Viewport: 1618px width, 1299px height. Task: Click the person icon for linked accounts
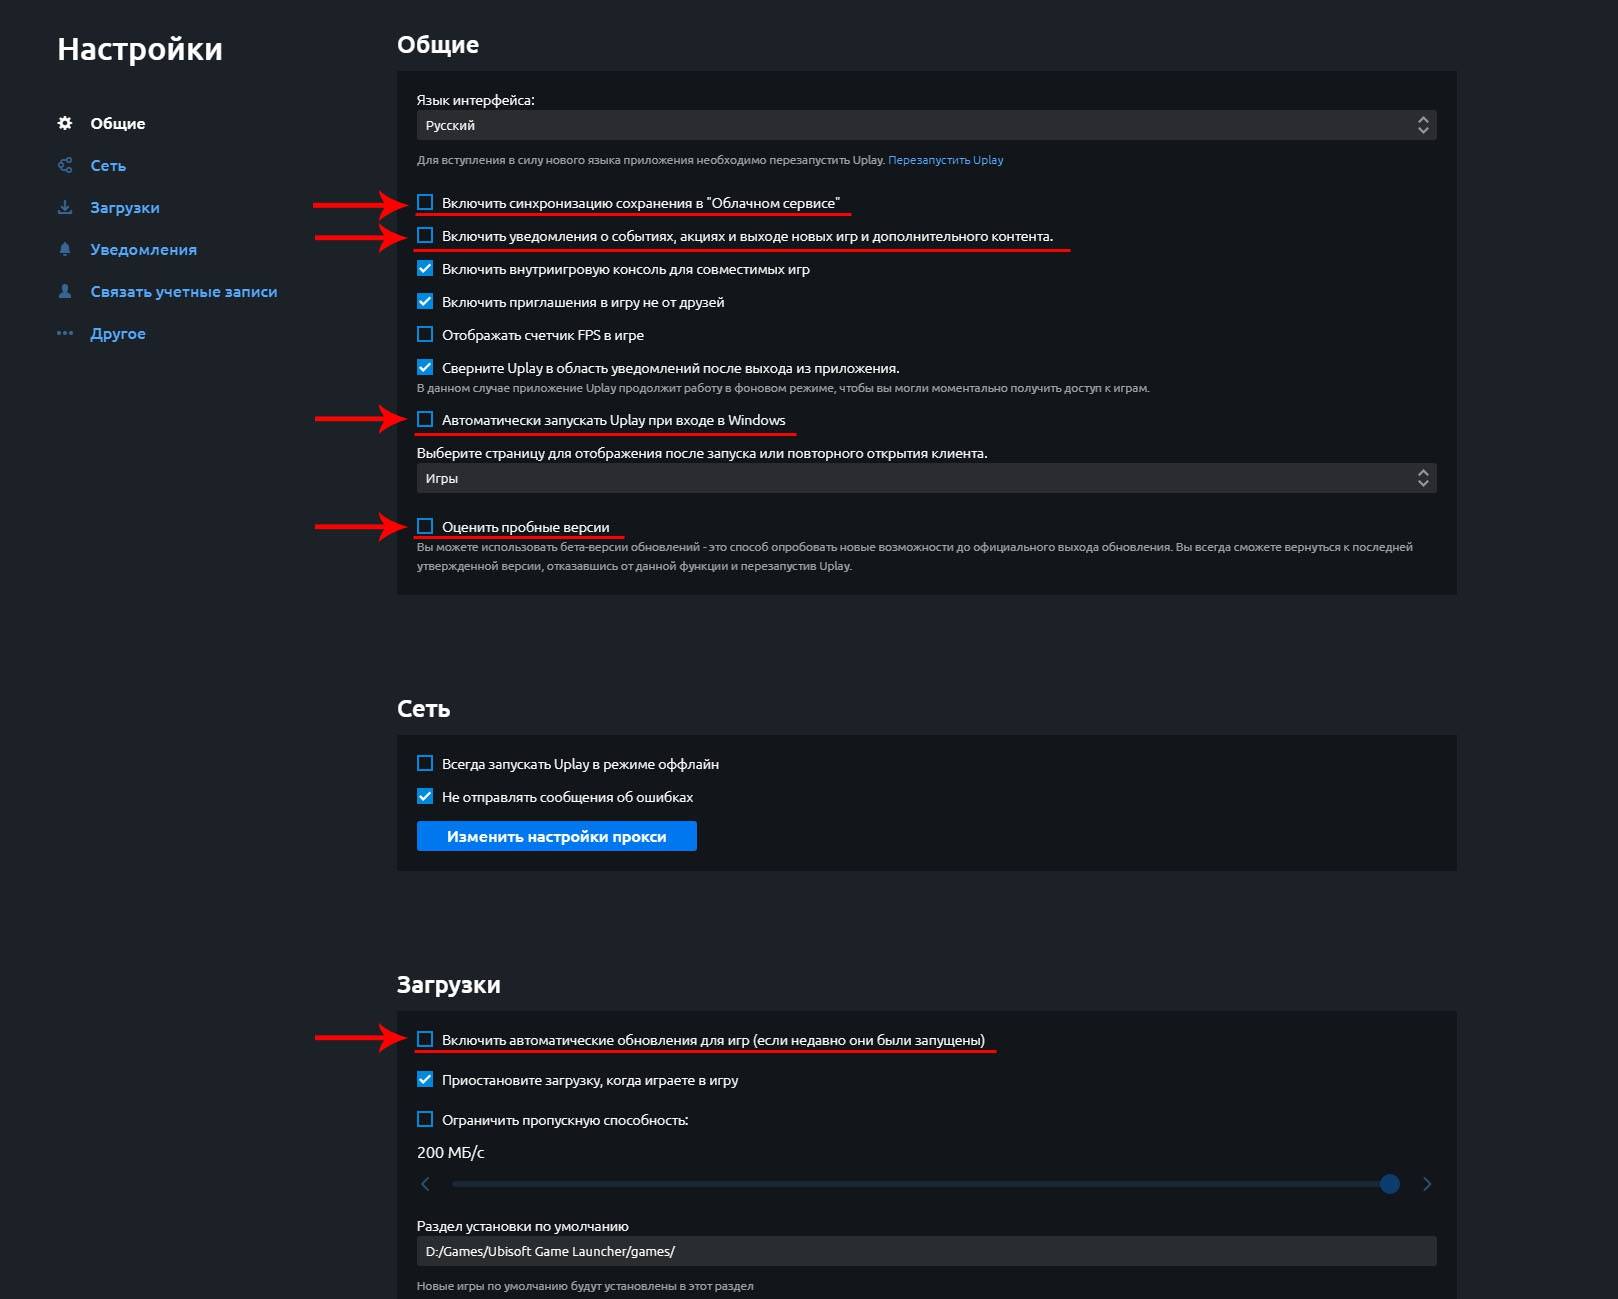65,291
